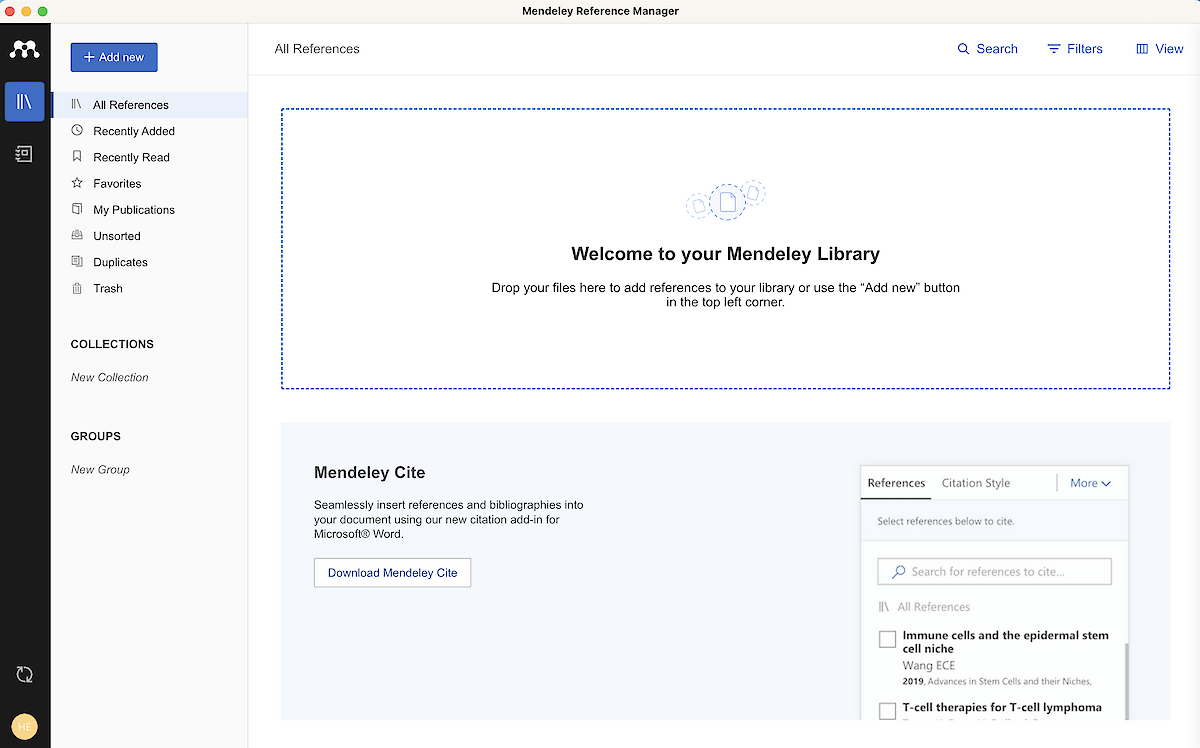The height and width of the screenshot is (748, 1200).
Task: Check the T-cell therapies reference checkbox
Action: pyautogui.click(x=887, y=711)
